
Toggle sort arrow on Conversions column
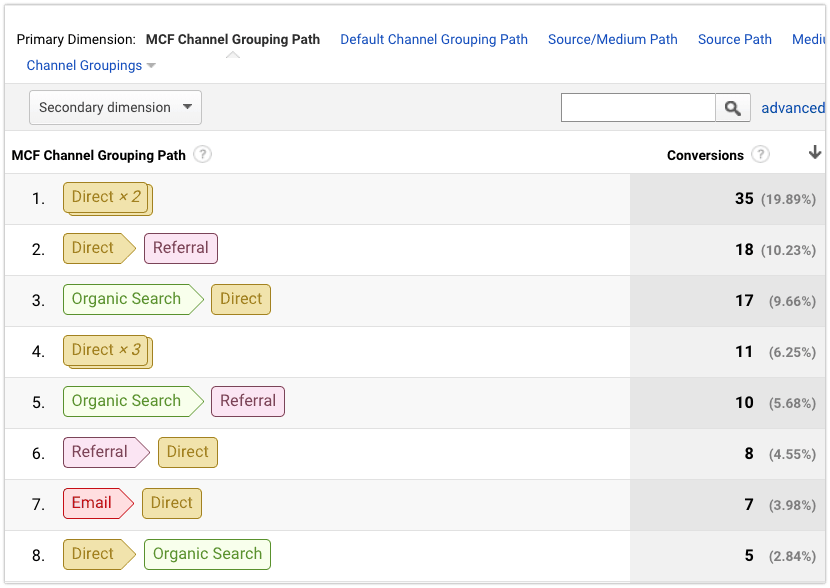815,153
